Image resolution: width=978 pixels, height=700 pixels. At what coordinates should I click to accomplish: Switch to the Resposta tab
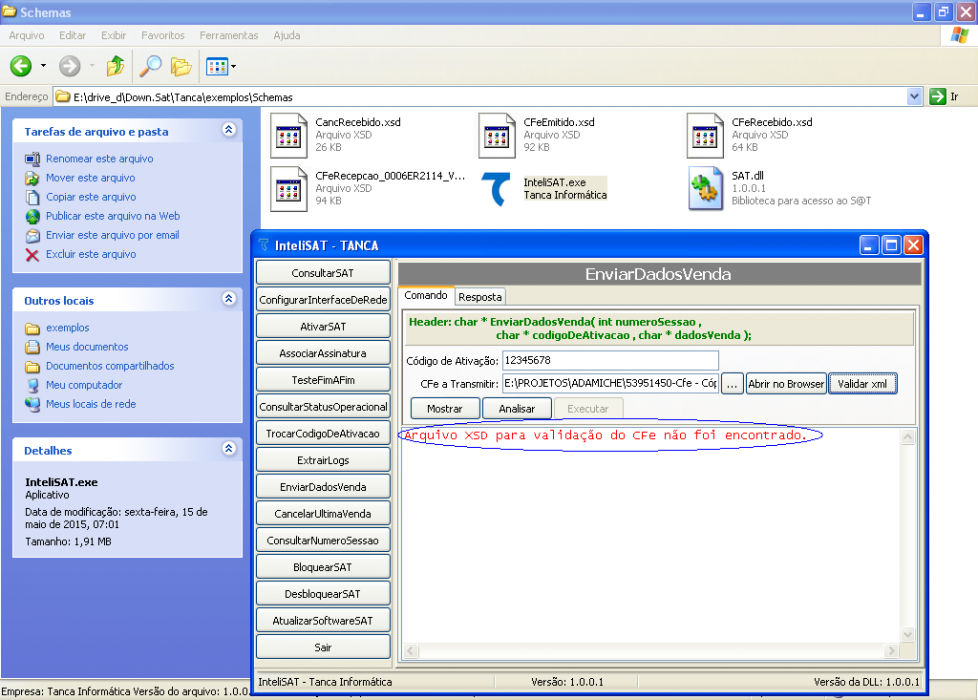(480, 297)
